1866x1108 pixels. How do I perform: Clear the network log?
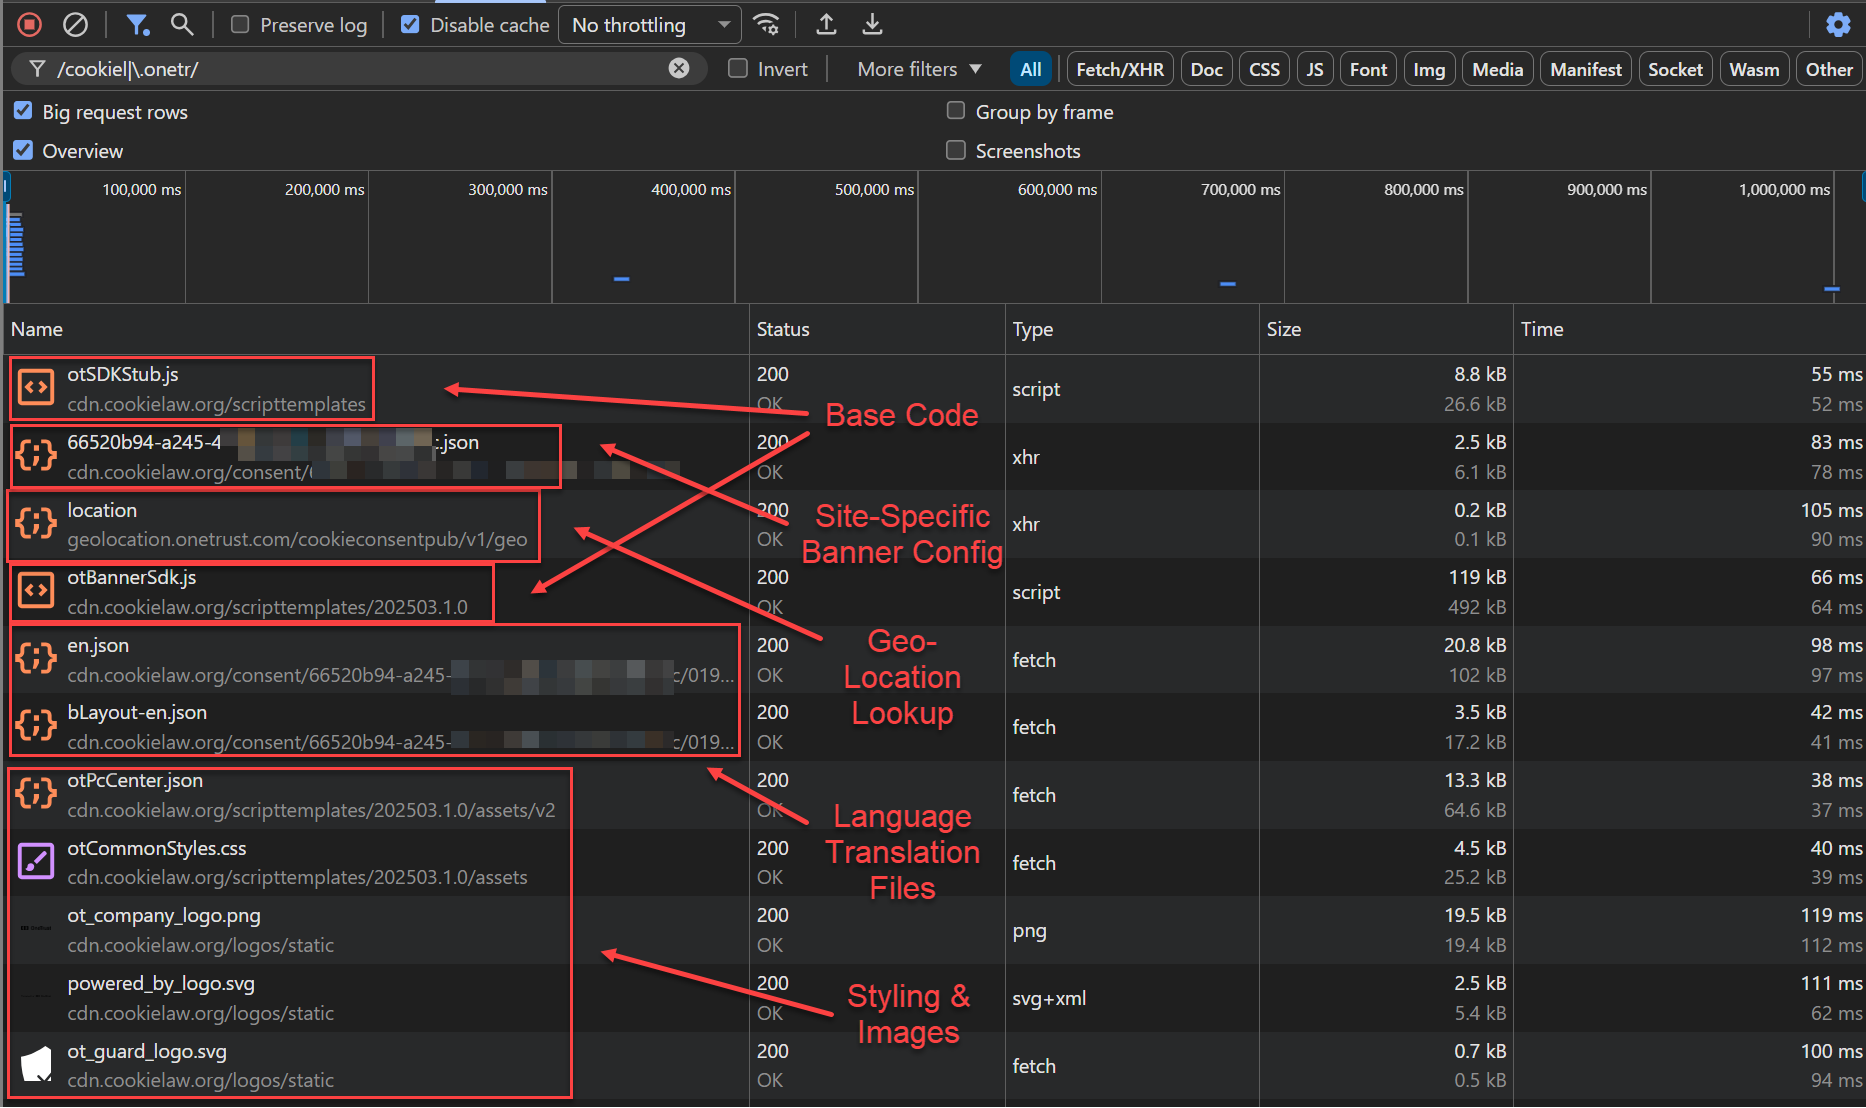click(75, 24)
